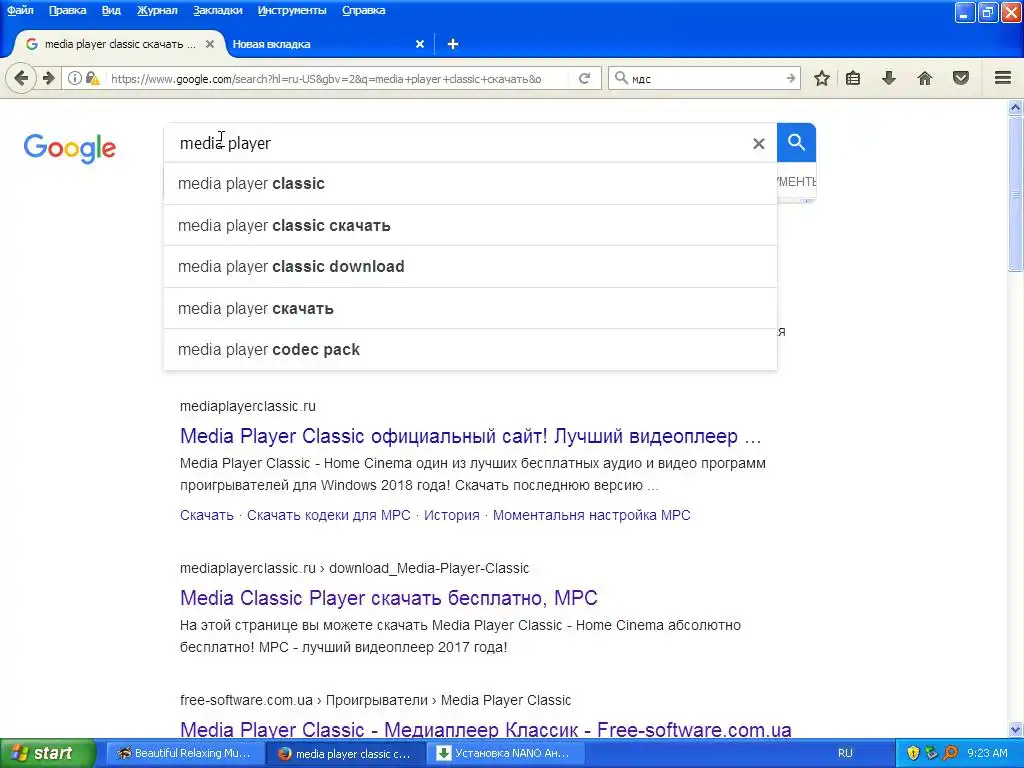Open a new tab with plus button
This screenshot has width=1024, height=768.
(453, 44)
